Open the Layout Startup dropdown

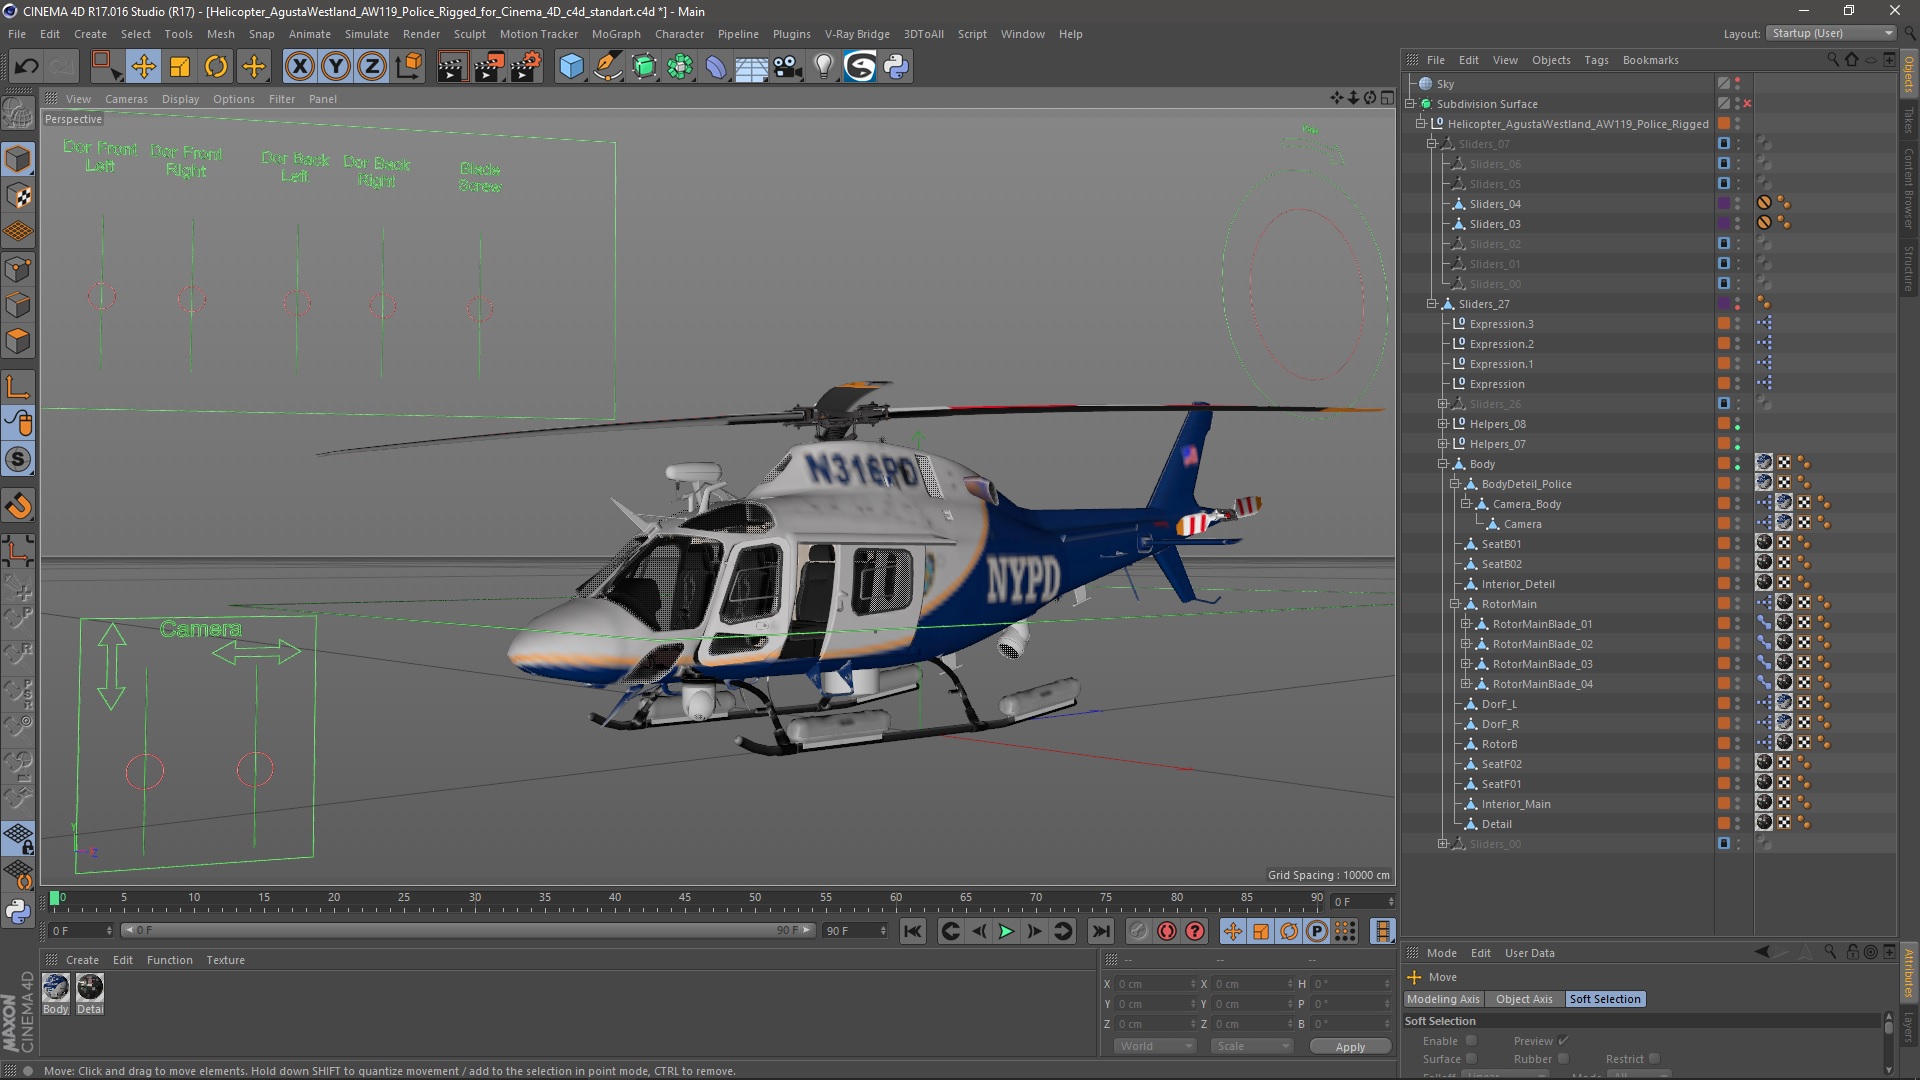tap(1830, 33)
